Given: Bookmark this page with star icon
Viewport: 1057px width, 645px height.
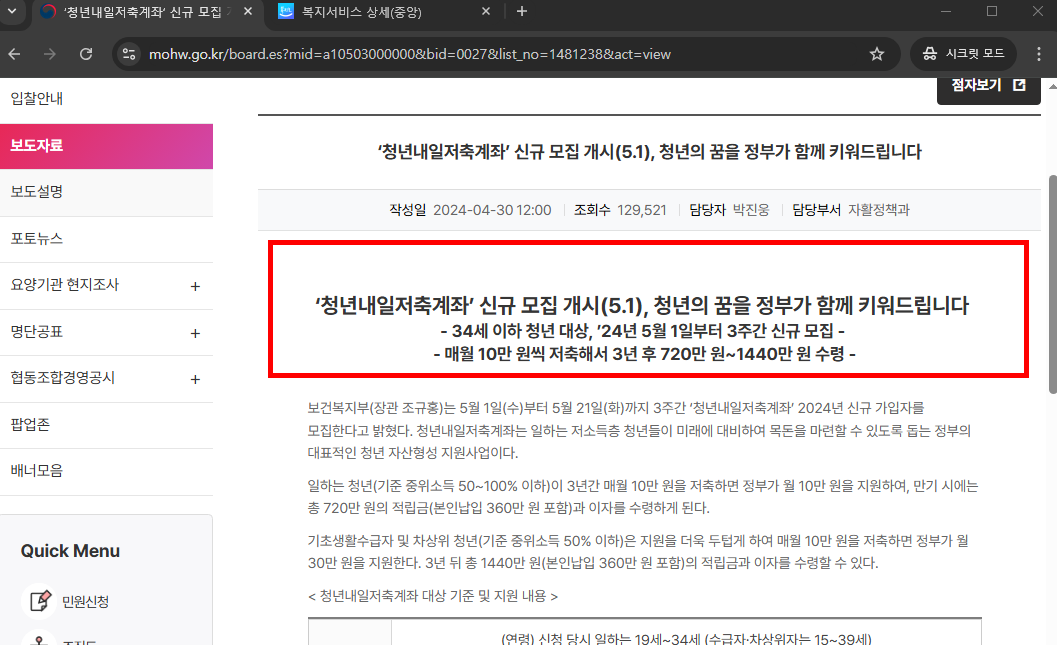Looking at the screenshot, I should click(876, 54).
